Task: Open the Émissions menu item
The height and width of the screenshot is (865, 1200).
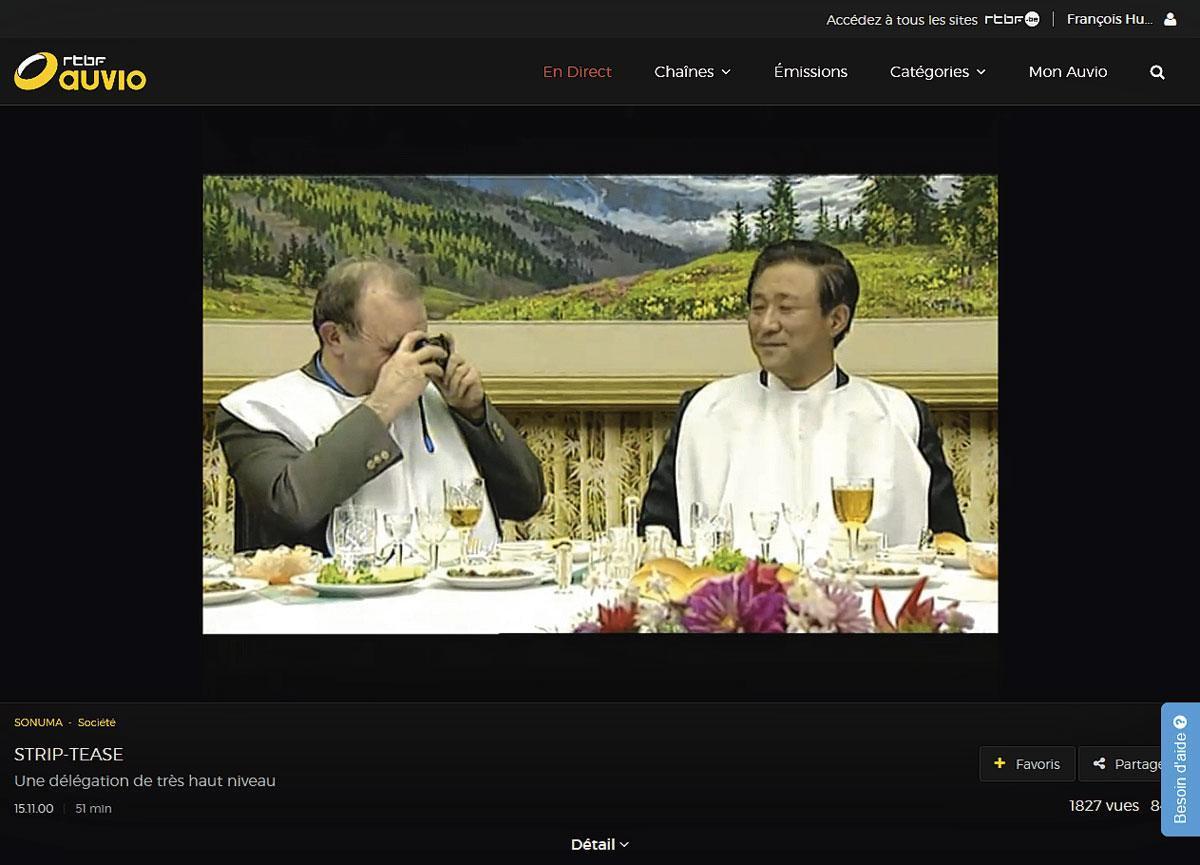Action: pos(810,72)
